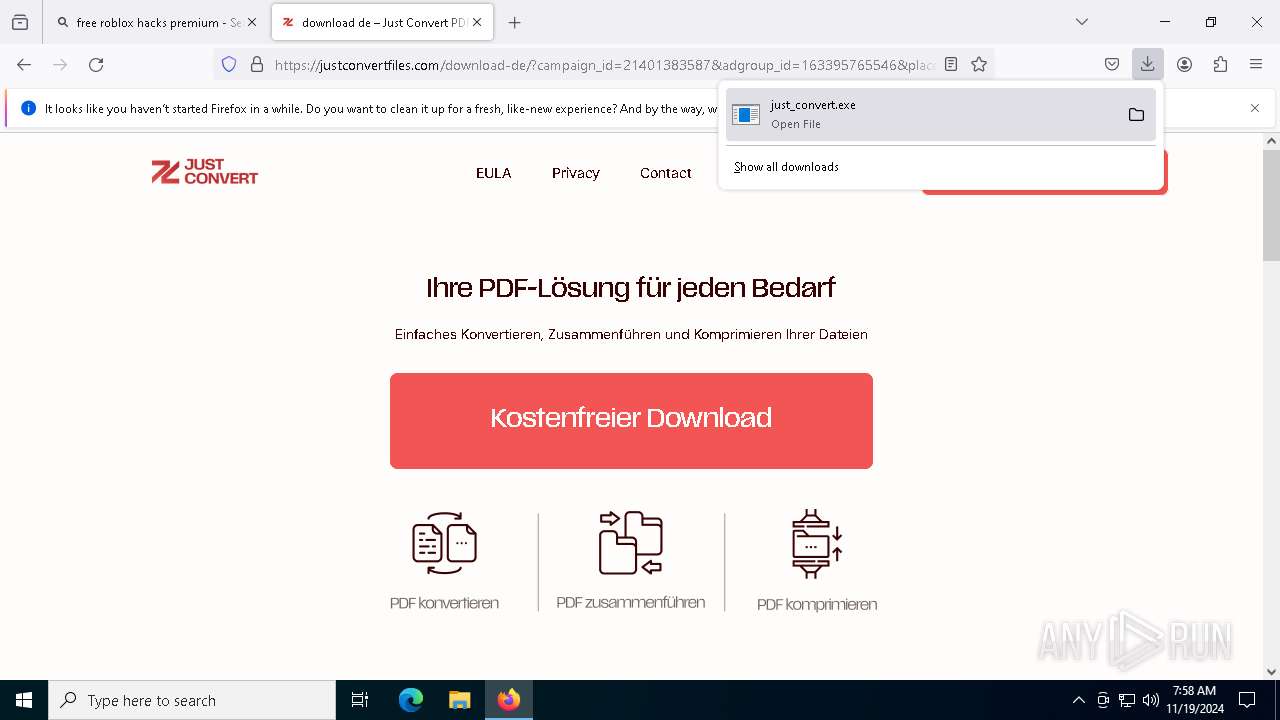Show hidden system tray icons
The height and width of the screenshot is (720, 1280).
click(1078, 700)
